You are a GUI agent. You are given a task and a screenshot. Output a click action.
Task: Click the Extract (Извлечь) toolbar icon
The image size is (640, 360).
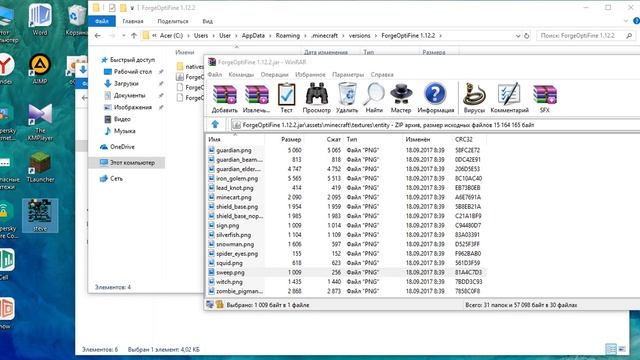point(256,99)
